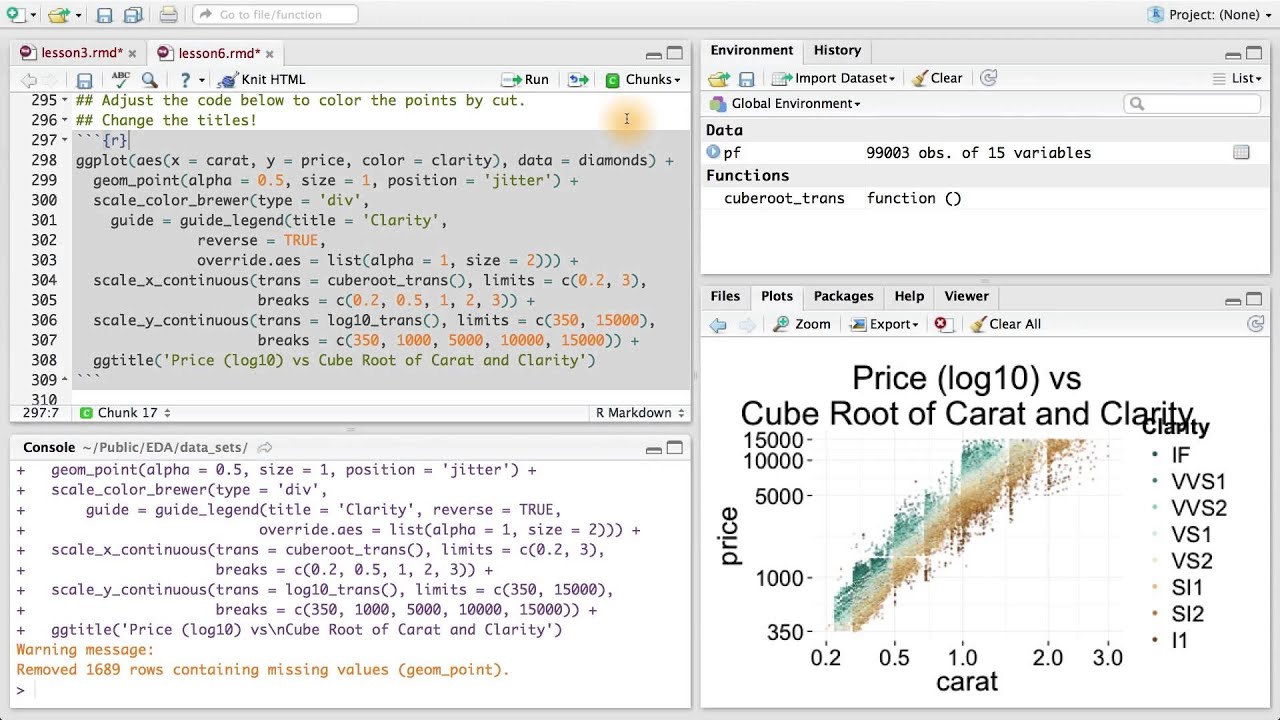Open the Help tab
This screenshot has height=720, width=1280.
[x=909, y=296]
